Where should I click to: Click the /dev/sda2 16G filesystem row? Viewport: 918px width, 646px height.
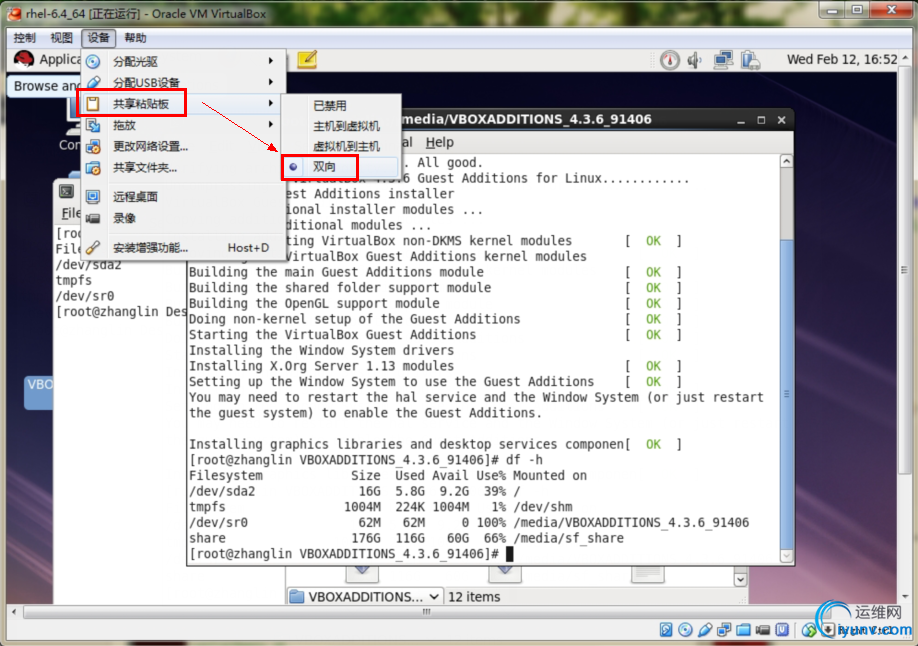click(x=354, y=491)
